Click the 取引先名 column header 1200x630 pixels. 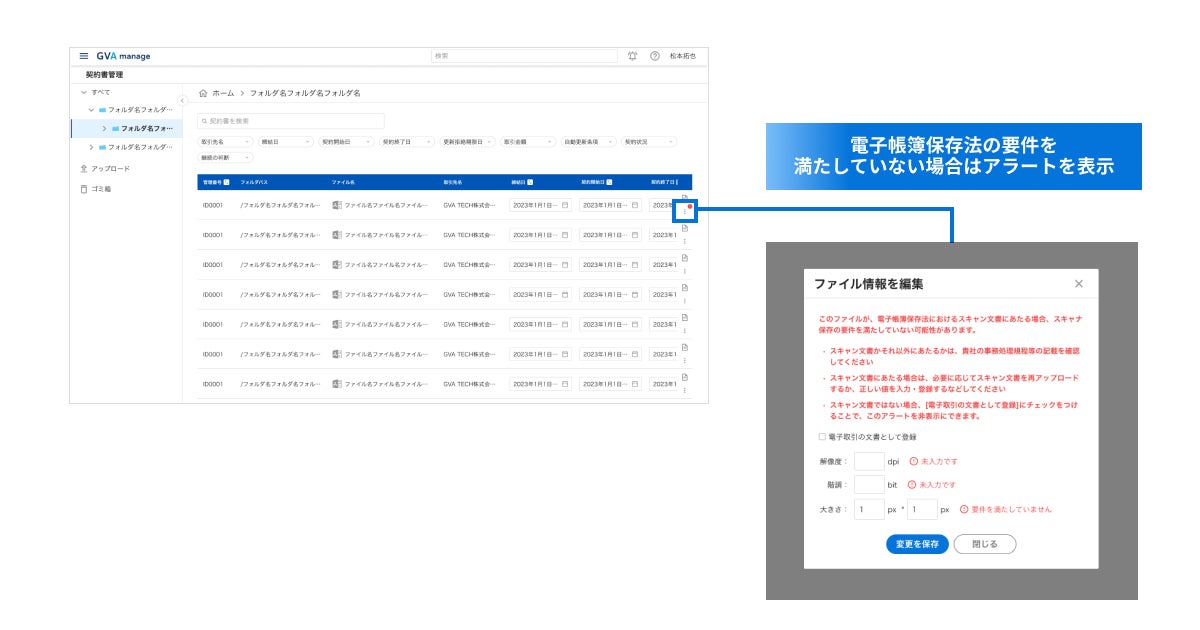pos(454,183)
